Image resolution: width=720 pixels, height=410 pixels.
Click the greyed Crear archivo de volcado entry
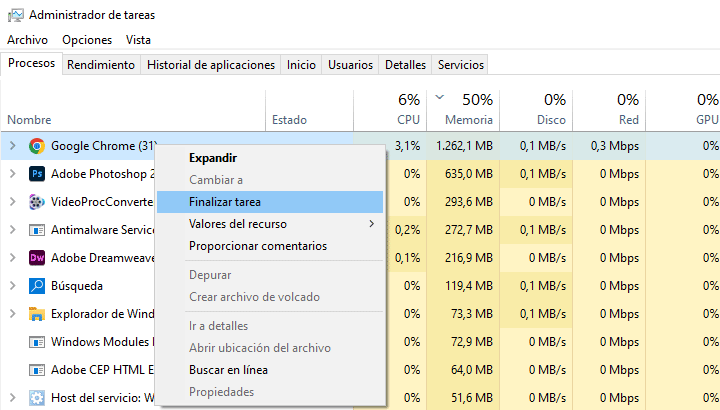click(270, 297)
